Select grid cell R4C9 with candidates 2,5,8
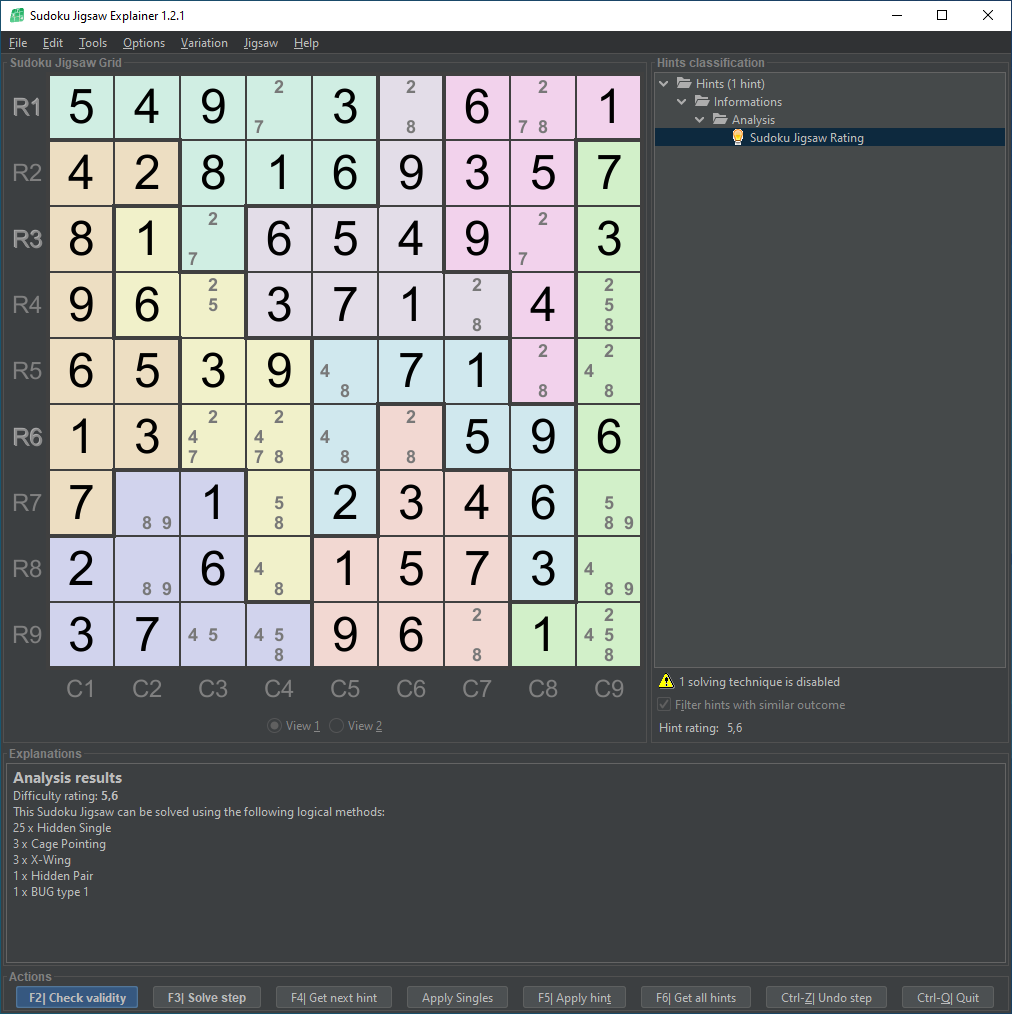This screenshot has height=1014, width=1012. click(608, 305)
